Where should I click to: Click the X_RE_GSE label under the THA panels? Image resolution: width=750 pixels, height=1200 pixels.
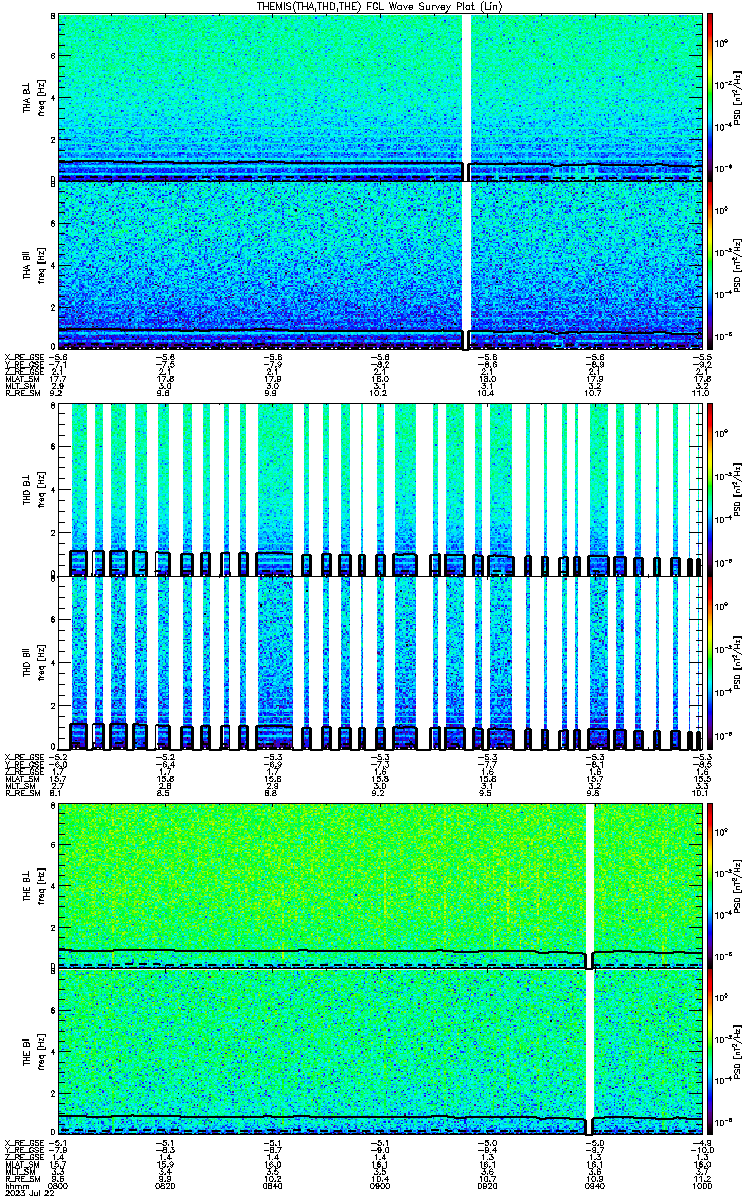(x=21, y=356)
